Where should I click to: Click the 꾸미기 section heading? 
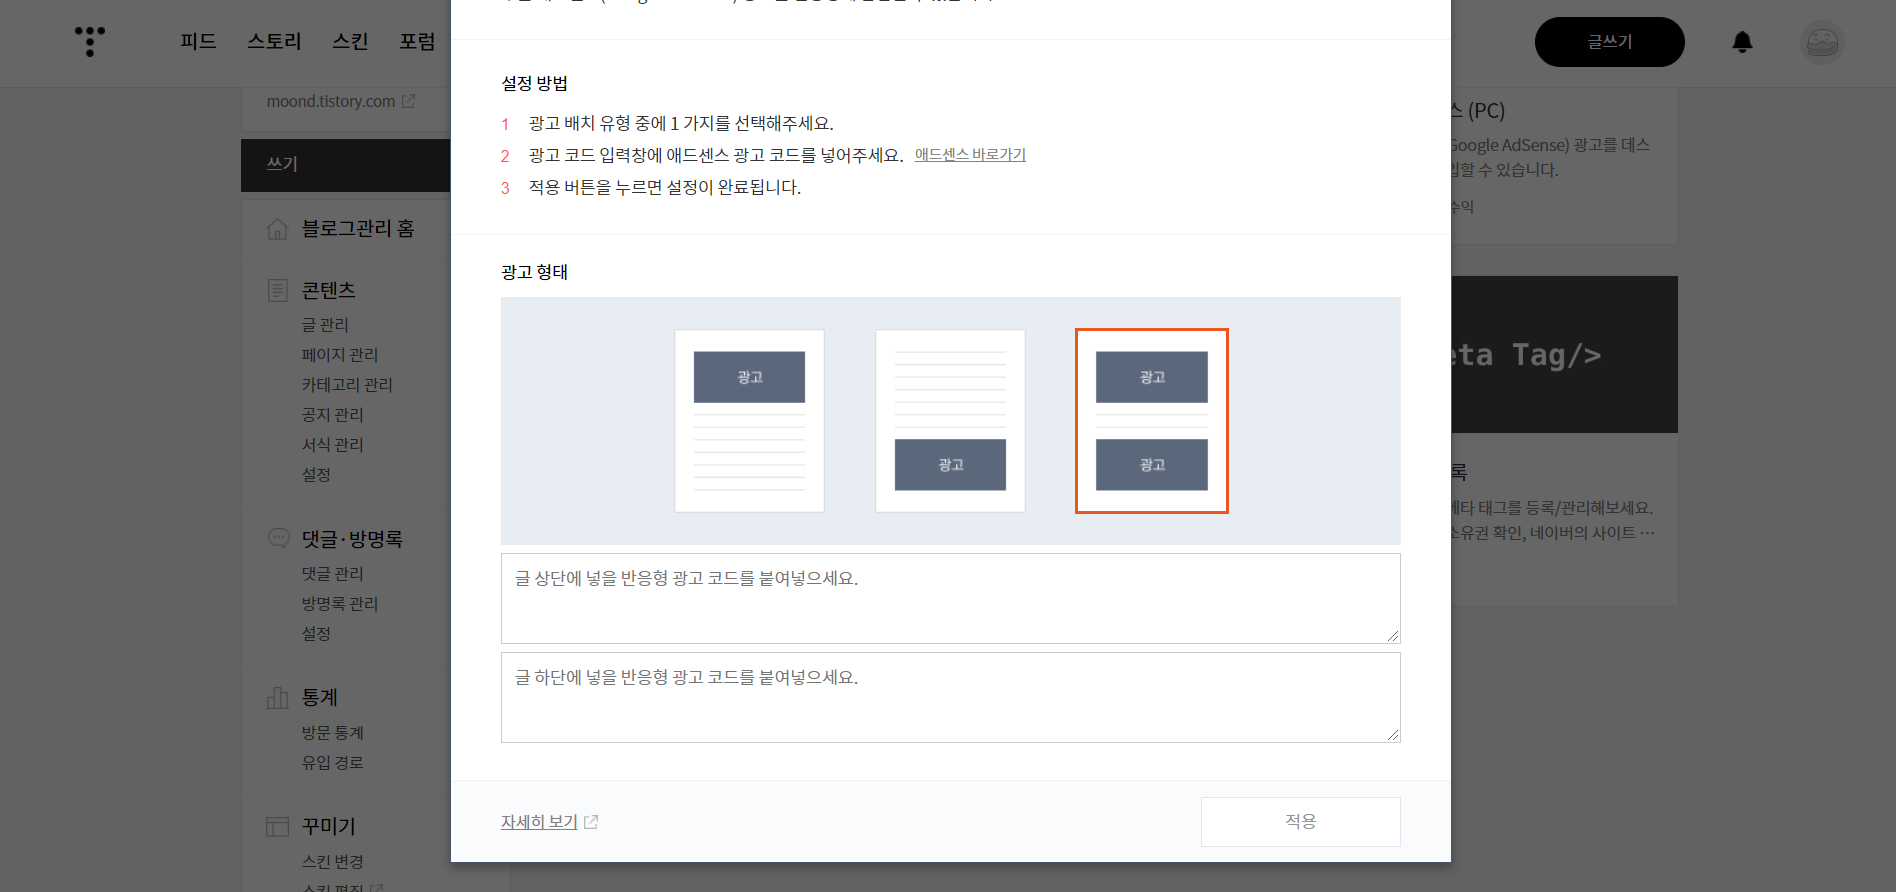[329, 827]
